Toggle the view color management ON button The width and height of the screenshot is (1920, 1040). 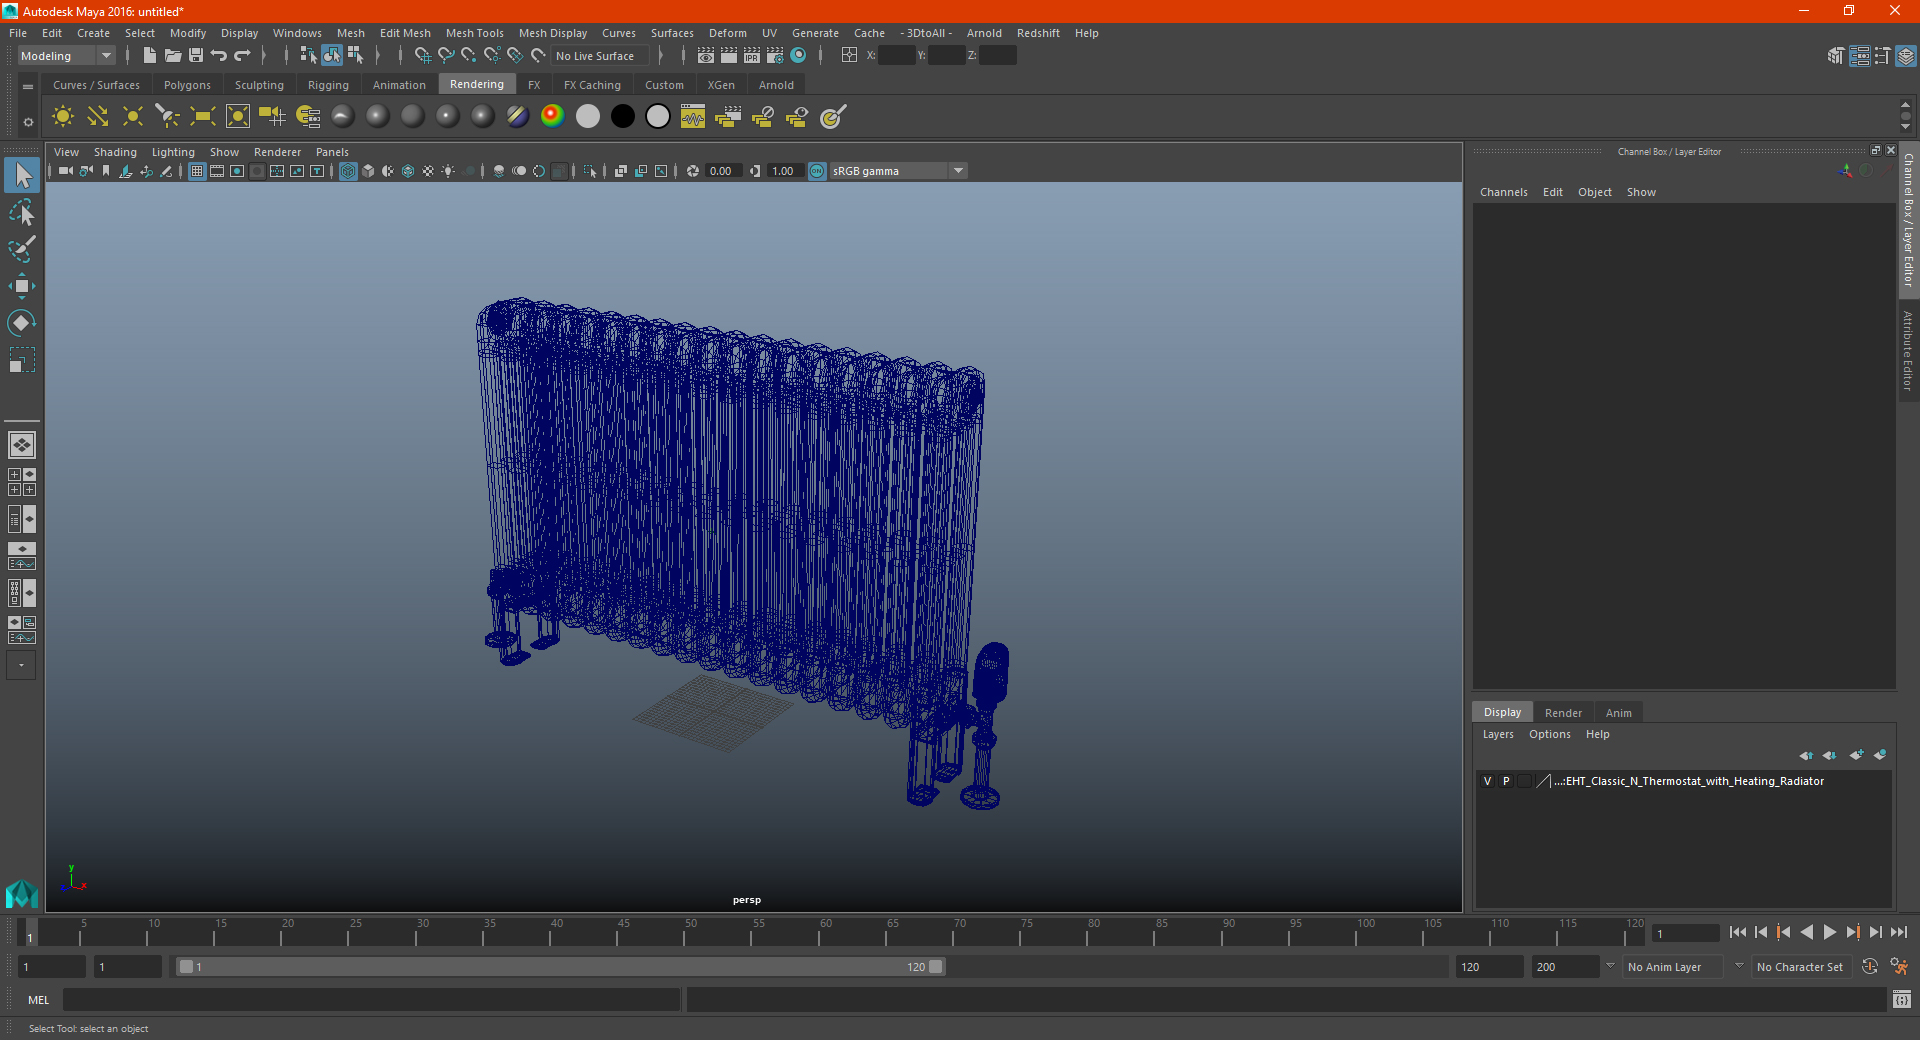pos(817,171)
